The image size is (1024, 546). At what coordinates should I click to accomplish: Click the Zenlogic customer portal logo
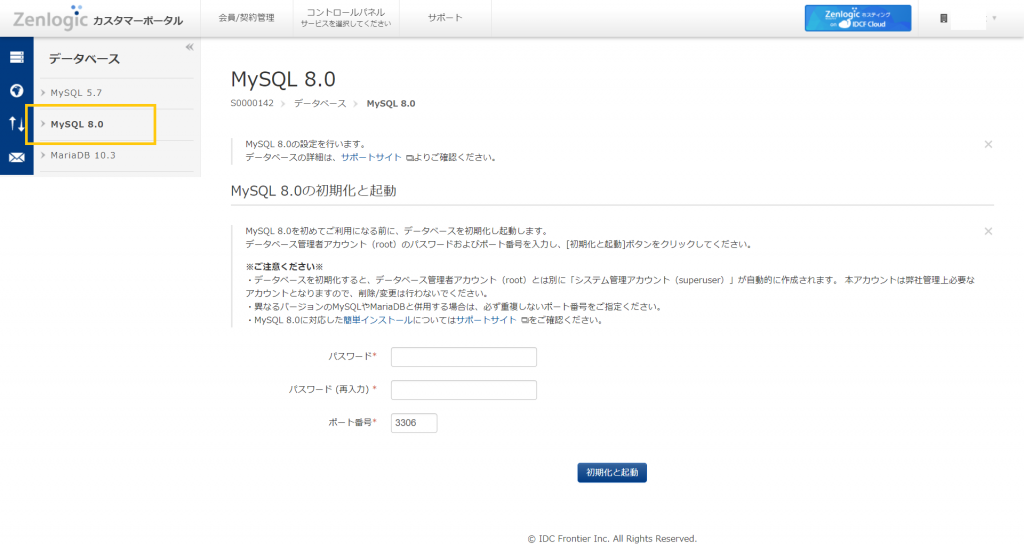tap(97, 18)
